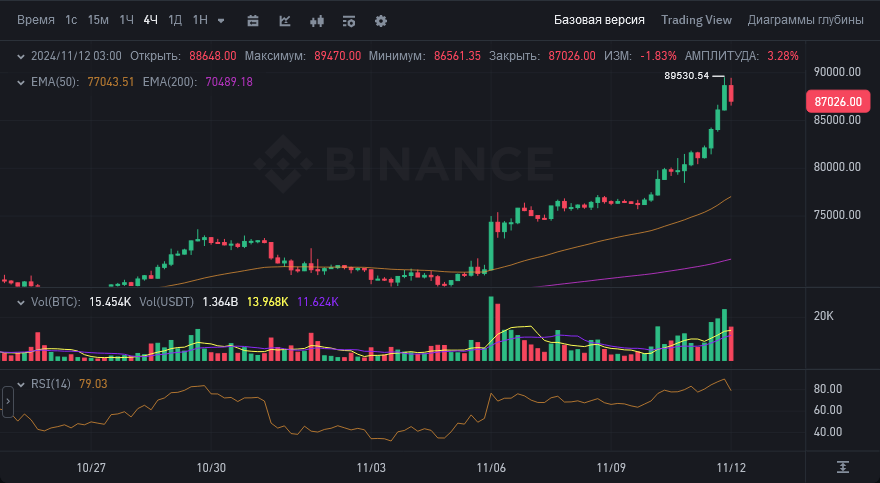Click EMA(200) value 70489.18
The image size is (880, 483).
tap(229, 82)
